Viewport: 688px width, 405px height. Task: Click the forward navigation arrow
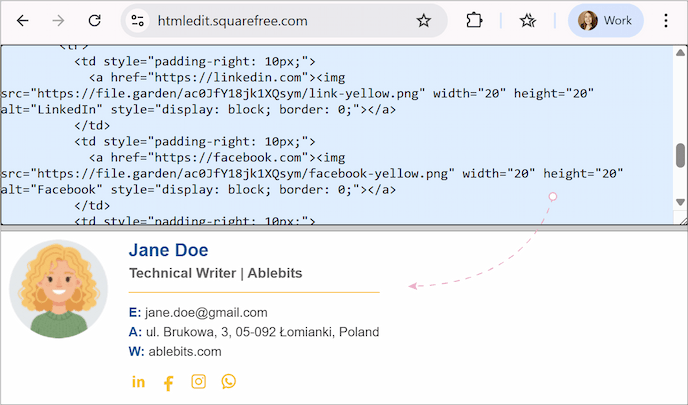point(58,21)
